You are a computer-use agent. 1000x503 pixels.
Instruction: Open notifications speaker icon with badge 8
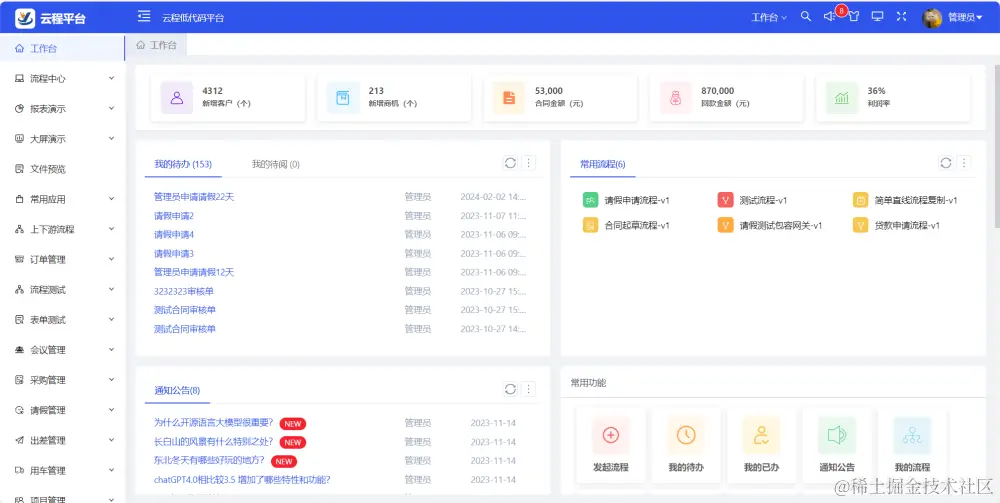tap(830, 17)
